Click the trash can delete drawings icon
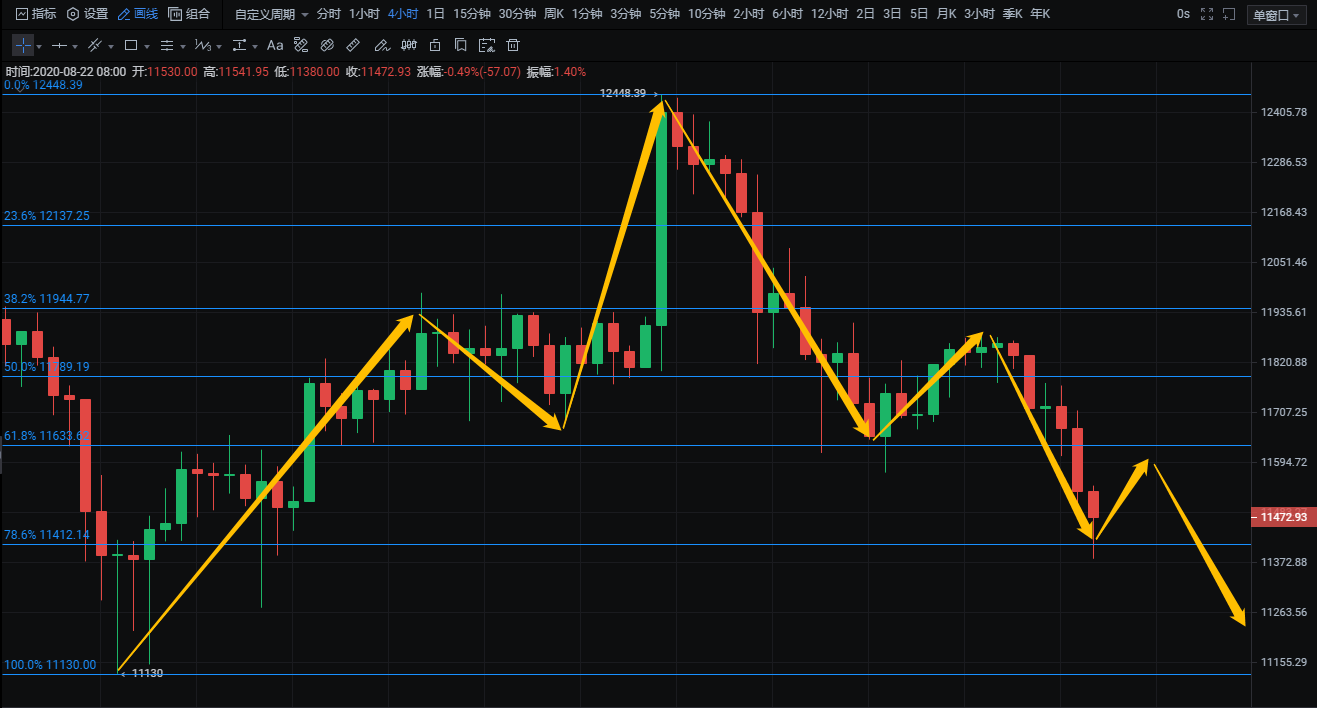The image size is (1317, 708). point(513,45)
